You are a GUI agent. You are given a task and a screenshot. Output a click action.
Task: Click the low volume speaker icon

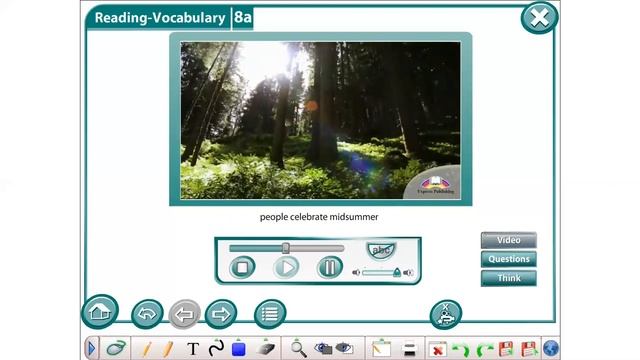[x=356, y=272]
